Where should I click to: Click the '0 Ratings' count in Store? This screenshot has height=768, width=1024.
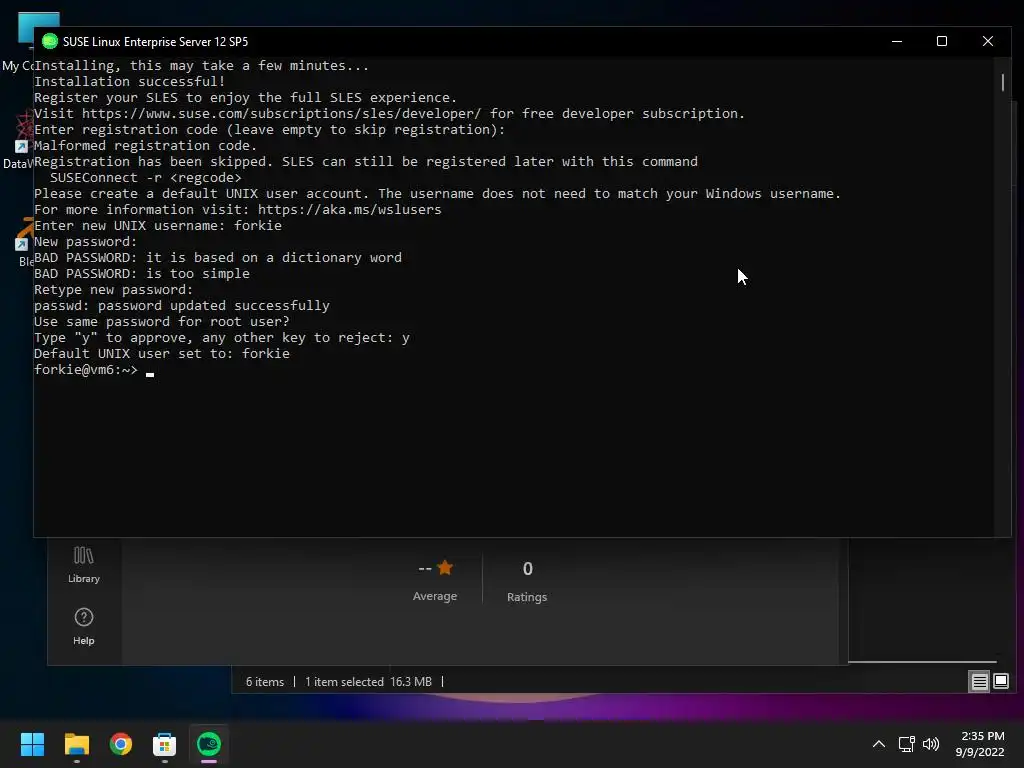point(527,581)
